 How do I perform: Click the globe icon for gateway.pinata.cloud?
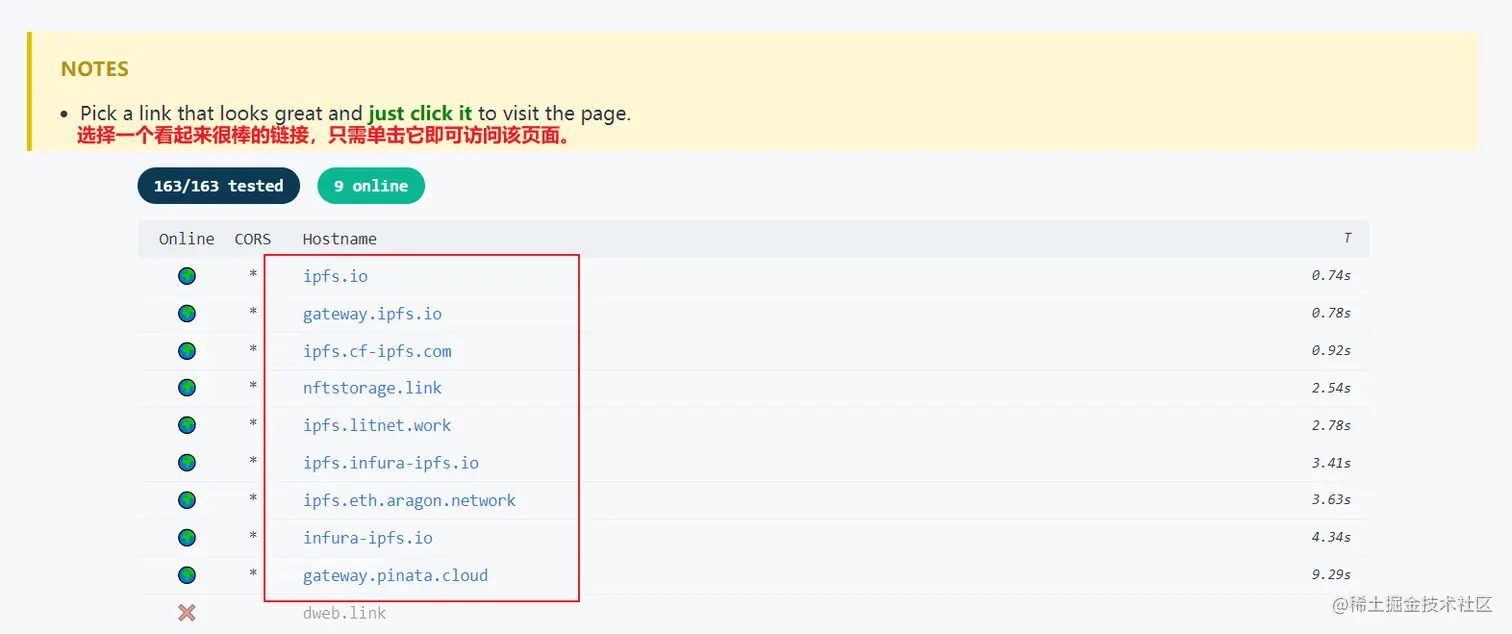point(187,576)
